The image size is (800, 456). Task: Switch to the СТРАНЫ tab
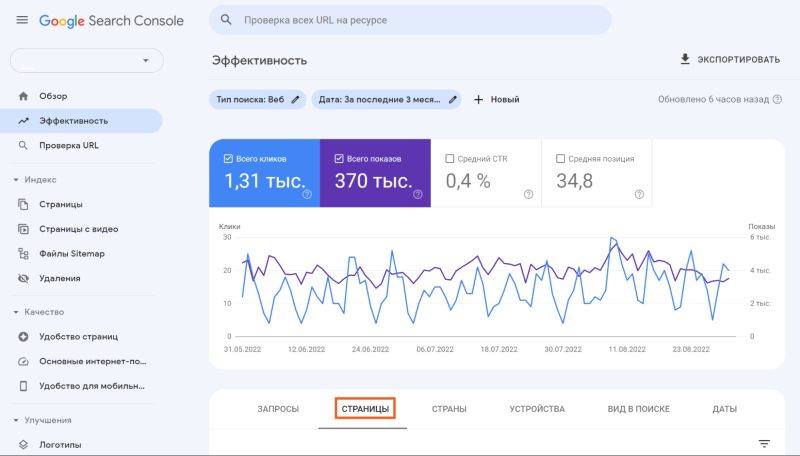tap(449, 409)
